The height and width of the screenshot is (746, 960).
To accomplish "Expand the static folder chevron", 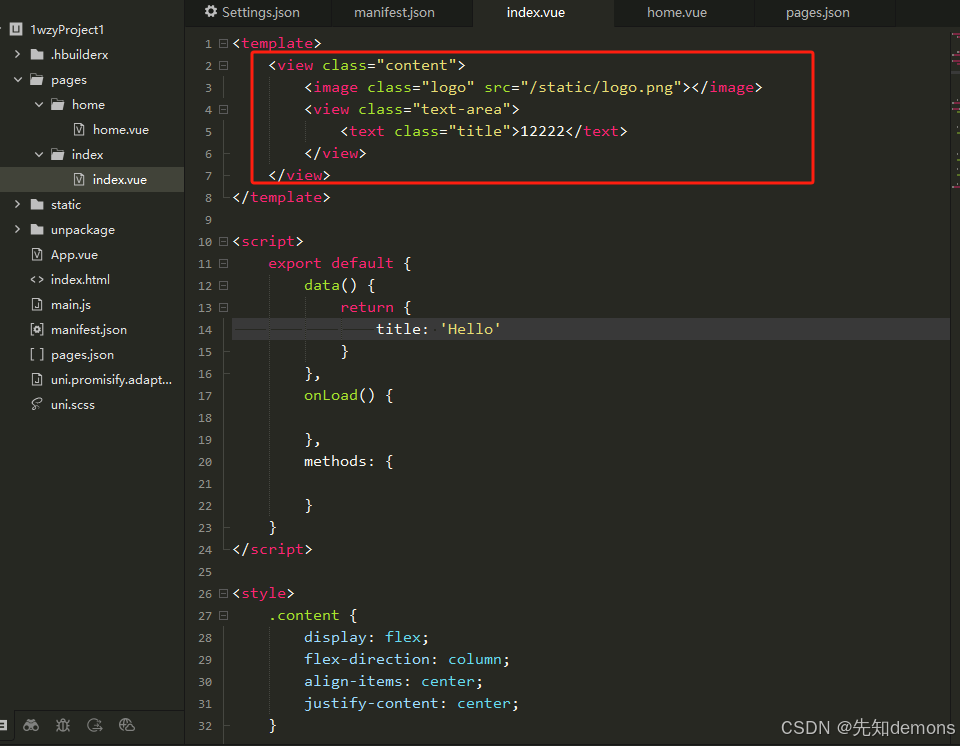I will (17, 205).
